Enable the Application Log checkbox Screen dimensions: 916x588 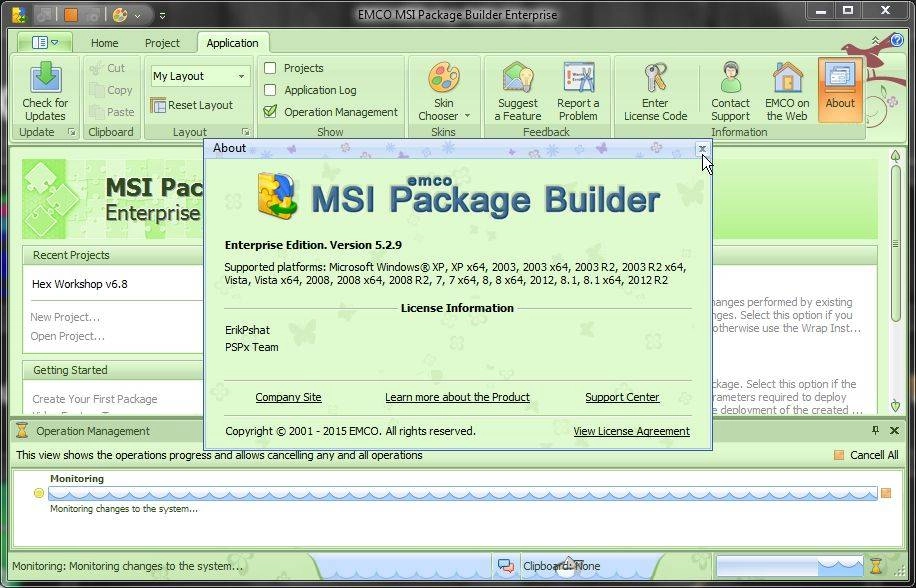270,90
